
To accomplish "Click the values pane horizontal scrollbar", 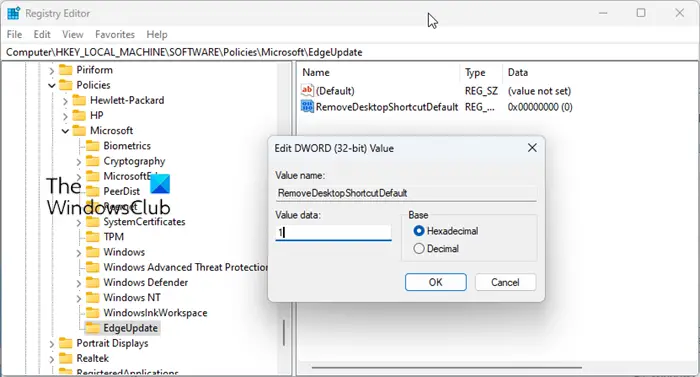I will tap(446, 368).
